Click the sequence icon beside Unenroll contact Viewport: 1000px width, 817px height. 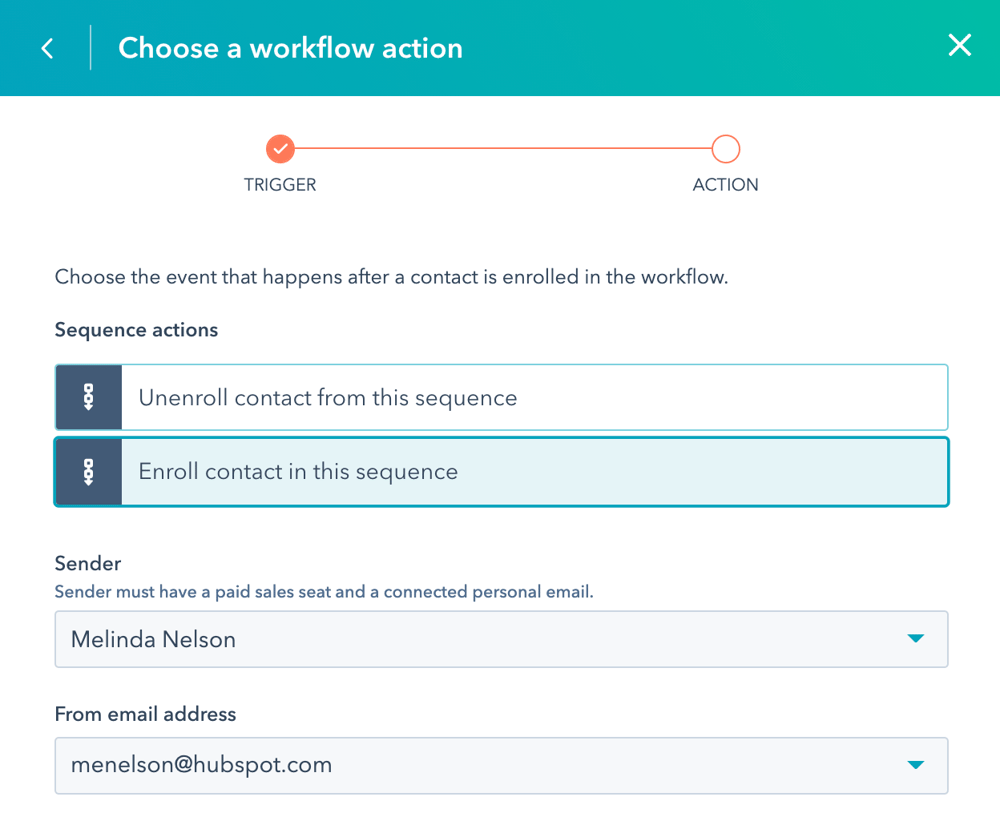89,397
